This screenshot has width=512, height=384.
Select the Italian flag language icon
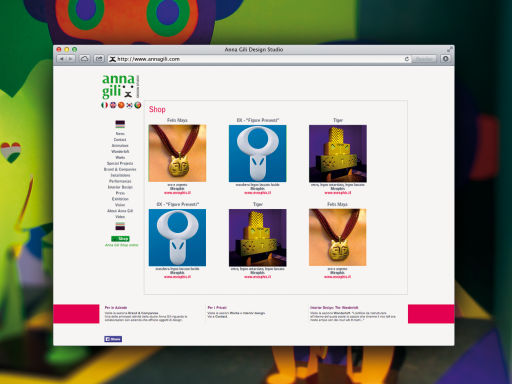click(104, 105)
